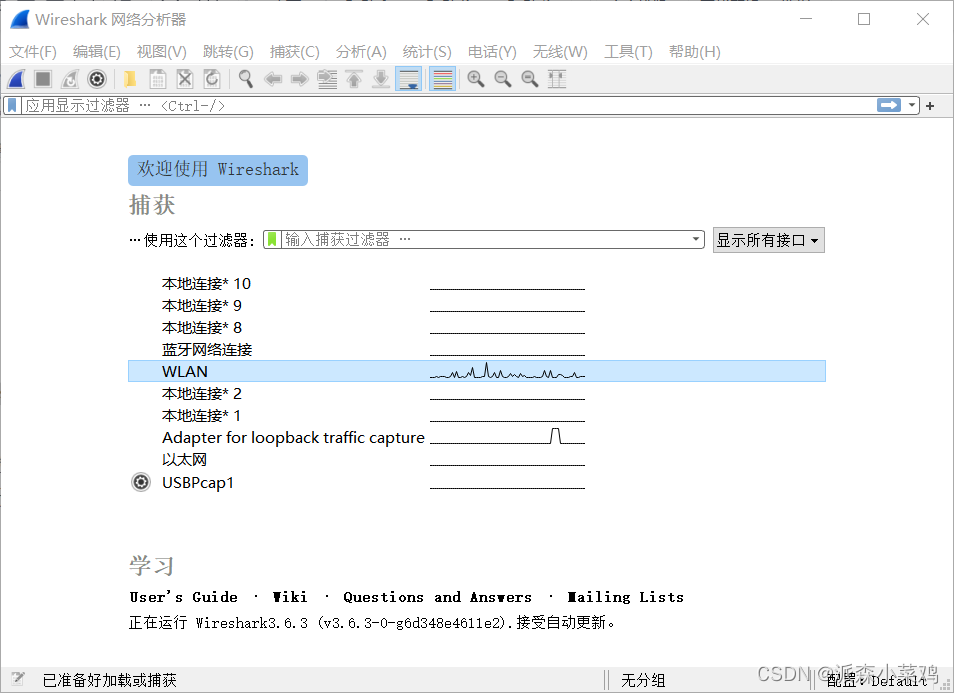
Task: Click display filter input field
Action: pos(449,106)
